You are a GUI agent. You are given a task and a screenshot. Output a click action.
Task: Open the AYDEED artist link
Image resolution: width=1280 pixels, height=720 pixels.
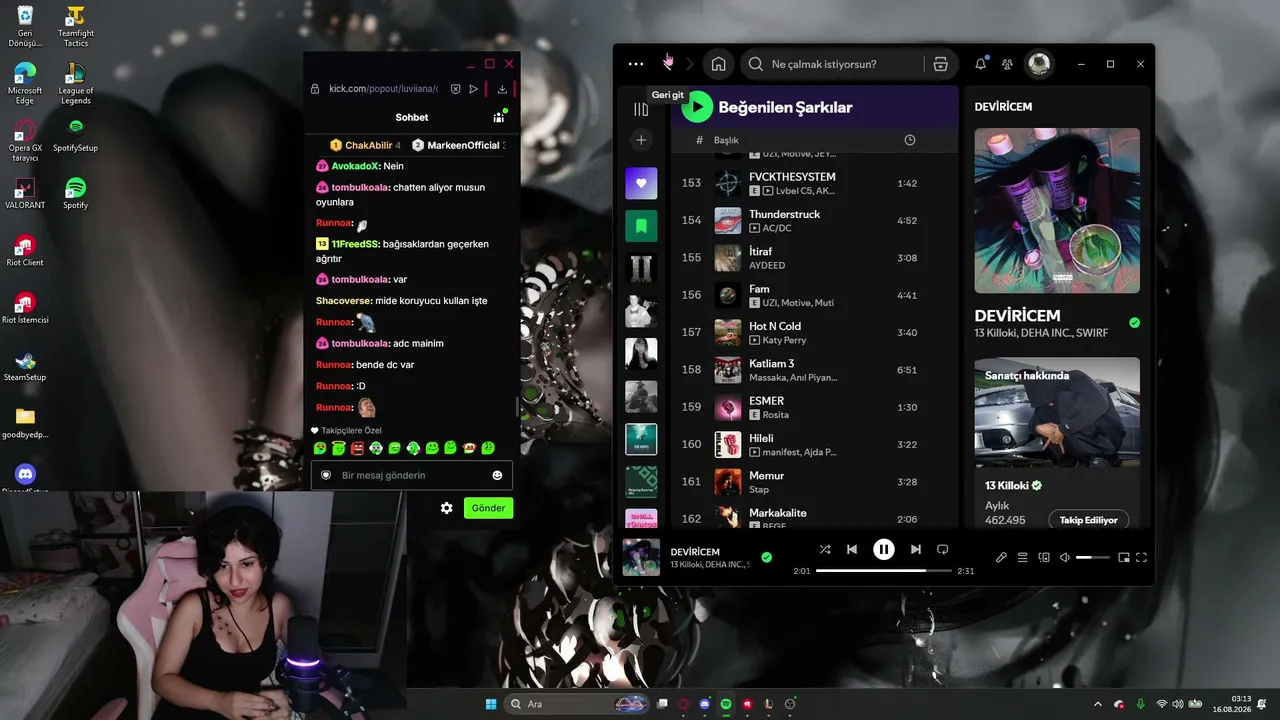[x=767, y=266]
